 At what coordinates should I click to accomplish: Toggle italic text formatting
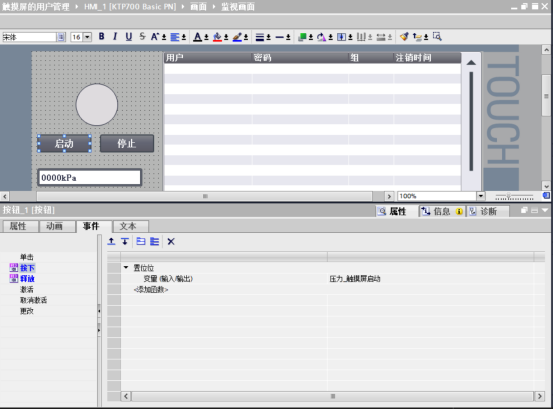point(115,36)
